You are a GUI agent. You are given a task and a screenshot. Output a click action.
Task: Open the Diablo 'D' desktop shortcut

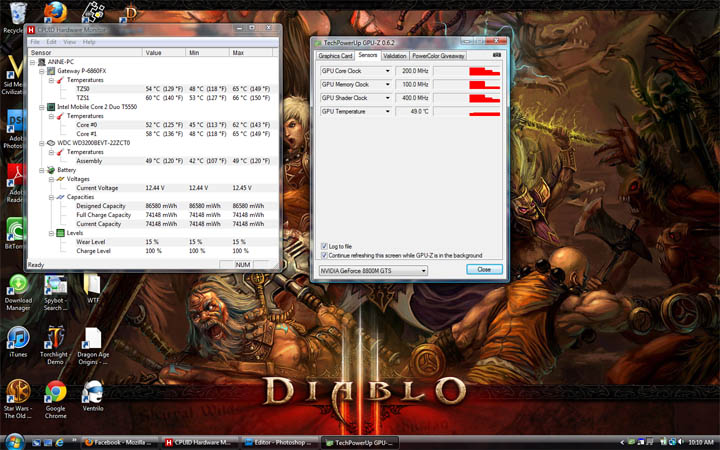[129, 13]
